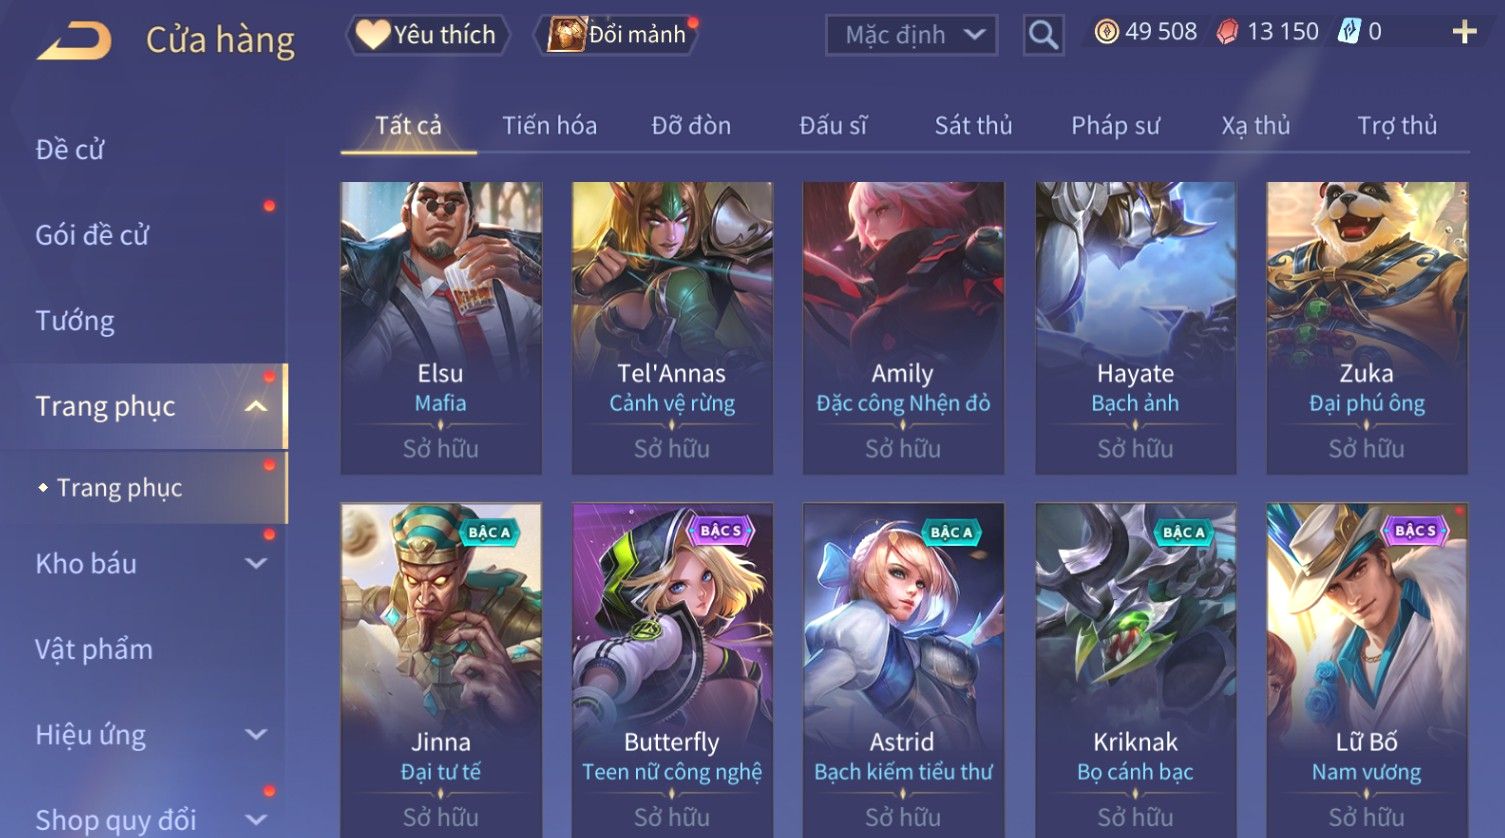Image resolution: width=1505 pixels, height=838 pixels.
Task: Go to Đề cử section
Action: pos(70,150)
